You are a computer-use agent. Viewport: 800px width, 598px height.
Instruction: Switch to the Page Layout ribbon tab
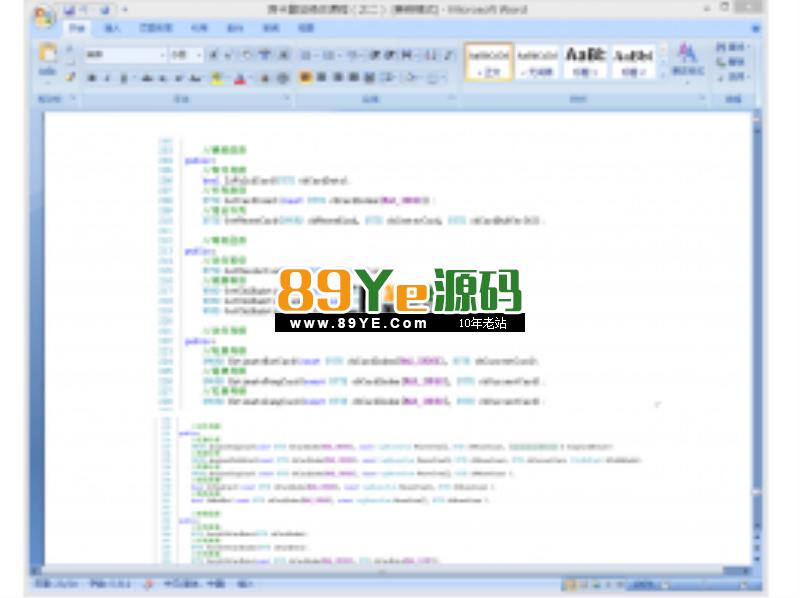coord(156,29)
